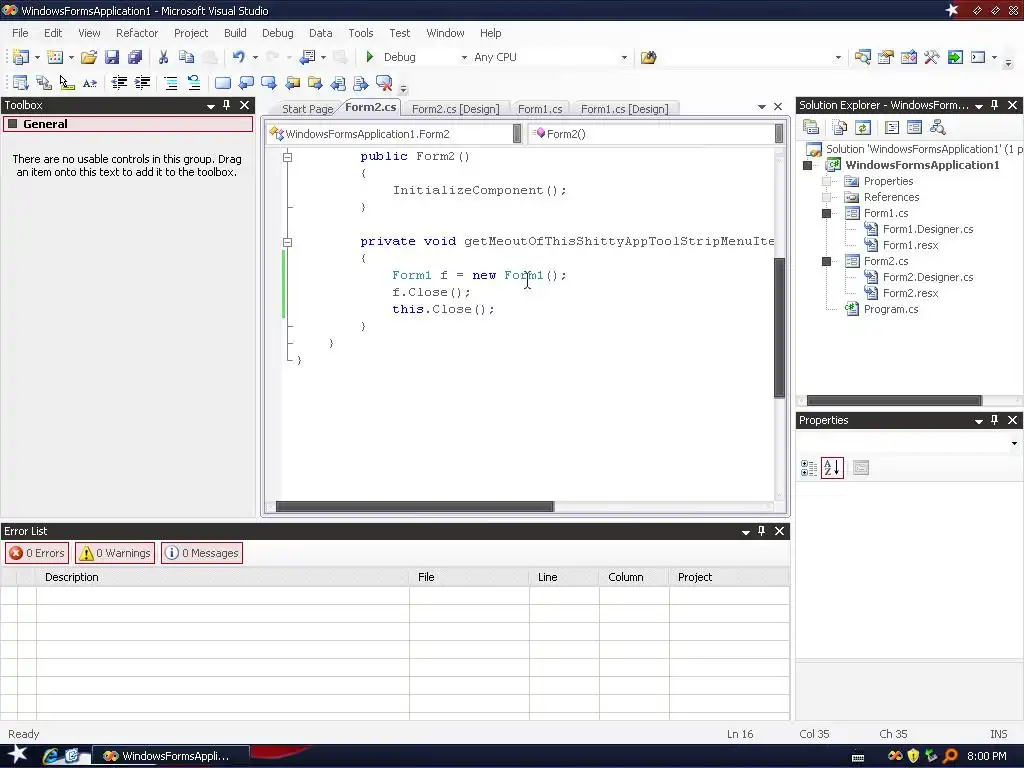Viewport: 1024px width, 768px height.
Task: Click the Navigate Backward icon
Action: point(307,57)
